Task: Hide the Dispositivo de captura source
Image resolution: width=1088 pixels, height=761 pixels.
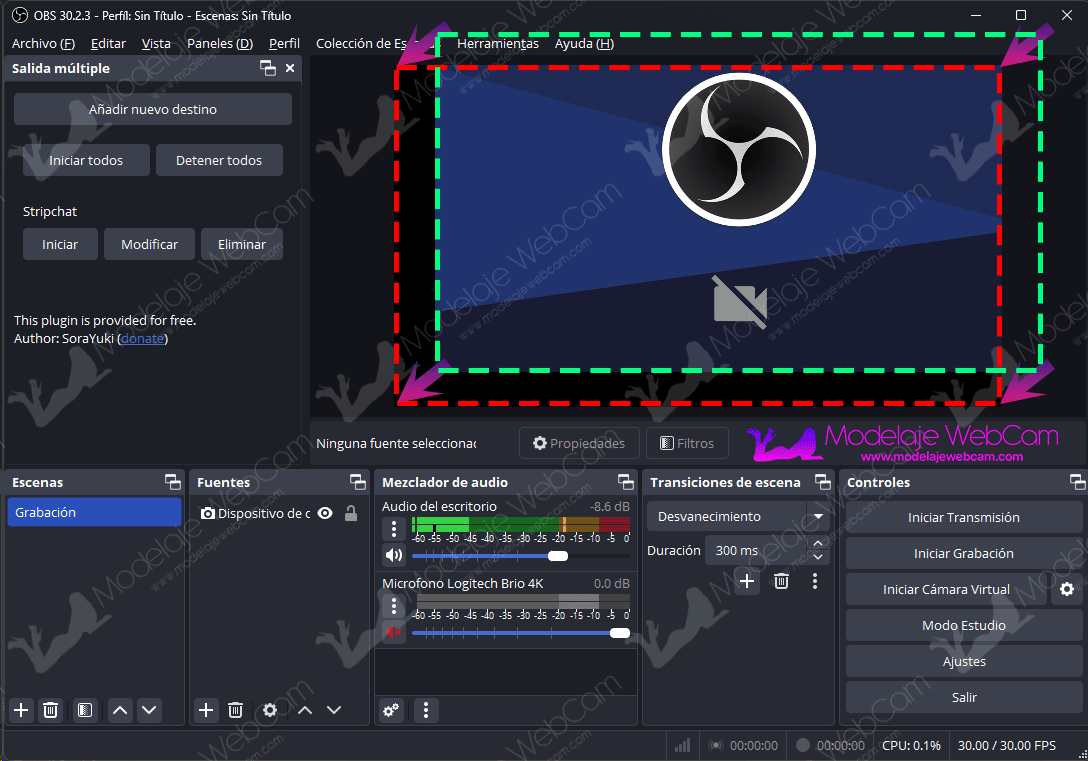Action: tap(325, 513)
